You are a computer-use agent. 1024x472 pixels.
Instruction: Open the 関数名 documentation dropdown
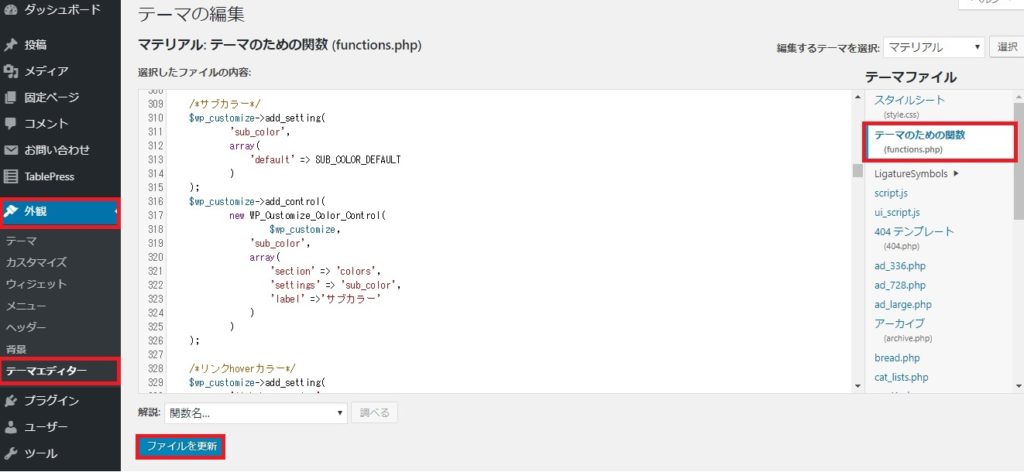255,413
